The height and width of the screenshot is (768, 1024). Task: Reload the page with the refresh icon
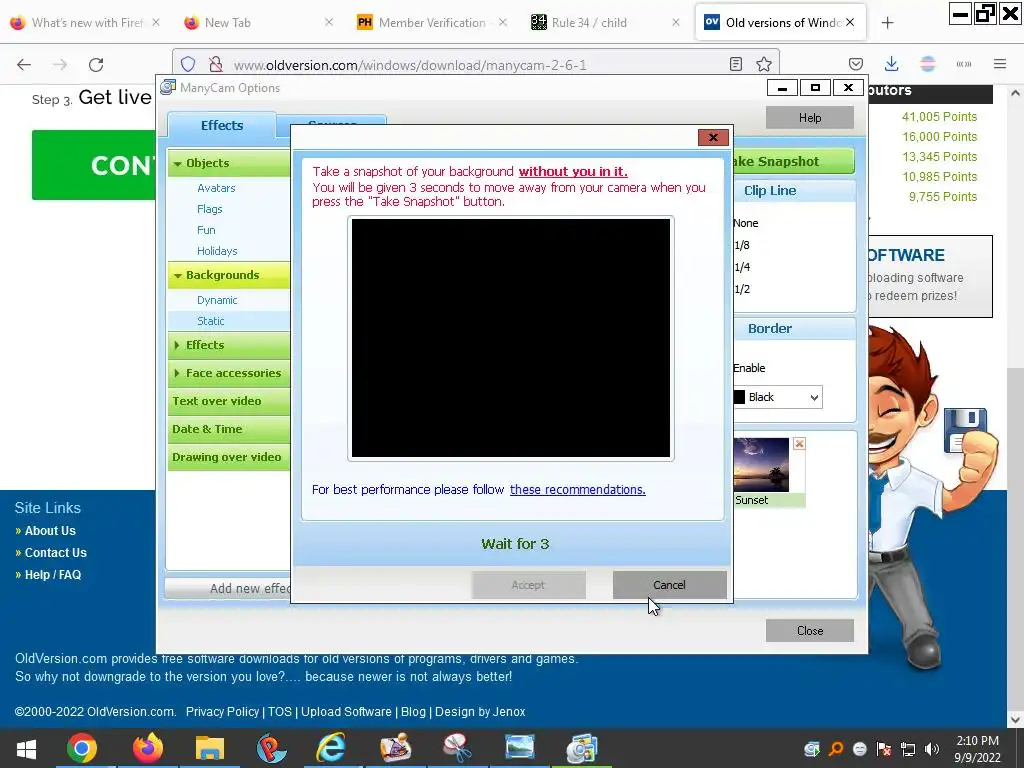96,64
